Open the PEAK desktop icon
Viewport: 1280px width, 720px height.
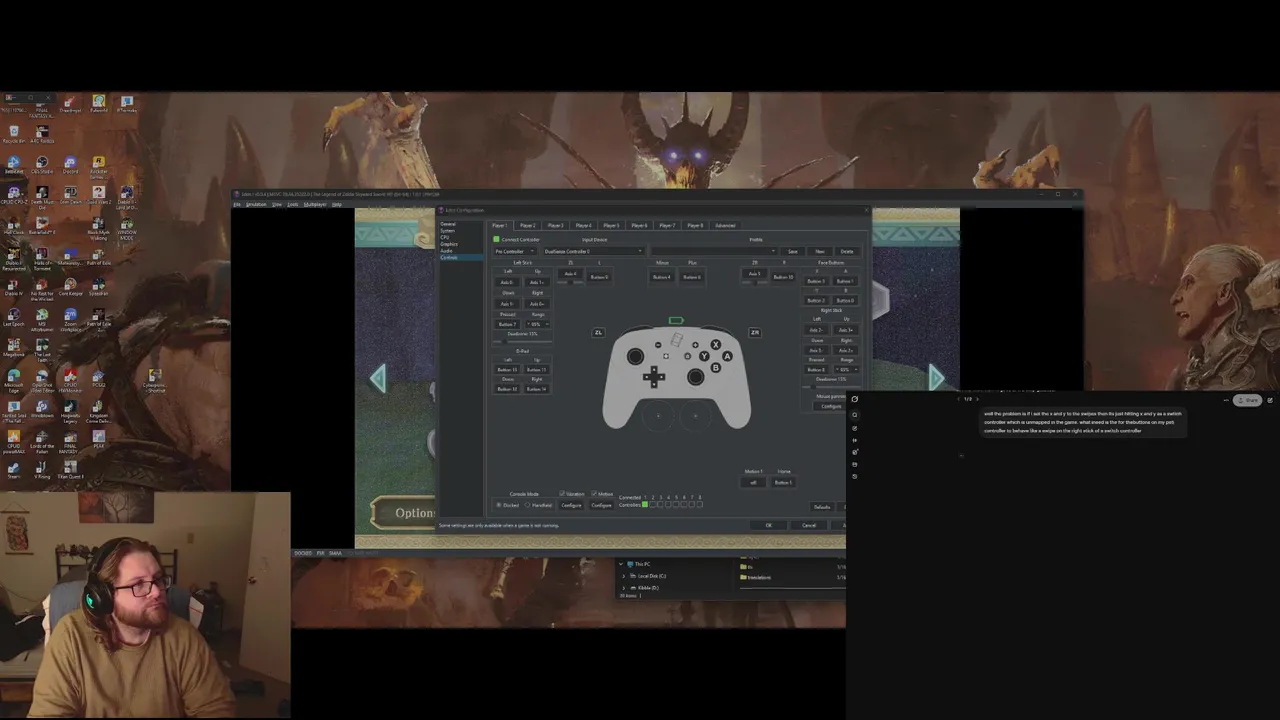click(x=98, y=439)
